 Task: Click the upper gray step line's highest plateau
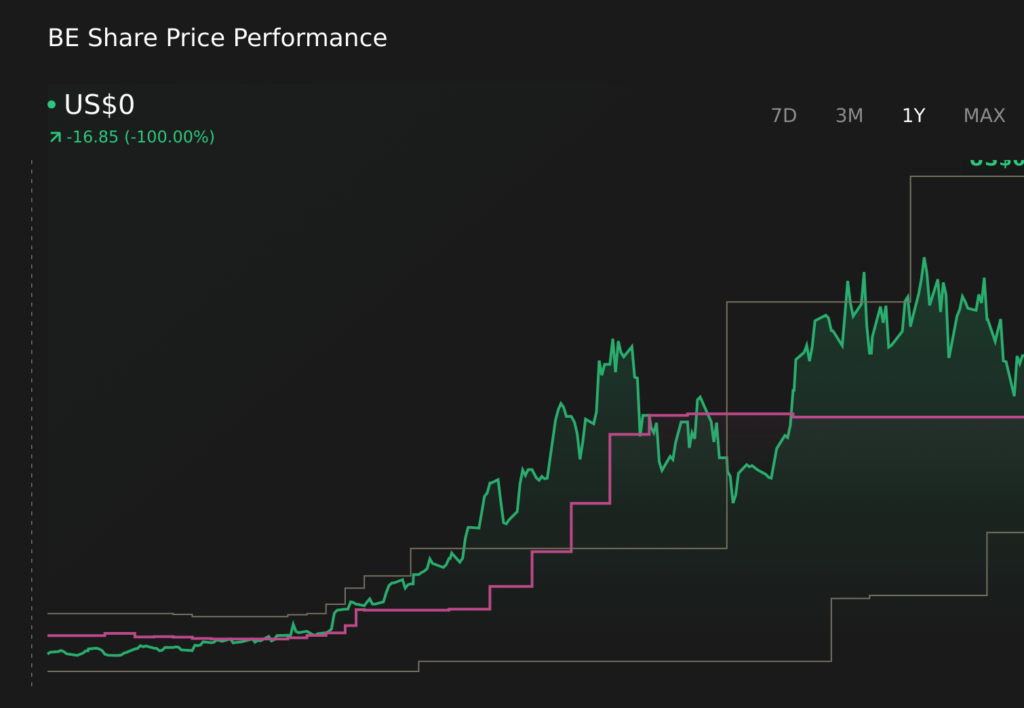[x=965, y=177]
